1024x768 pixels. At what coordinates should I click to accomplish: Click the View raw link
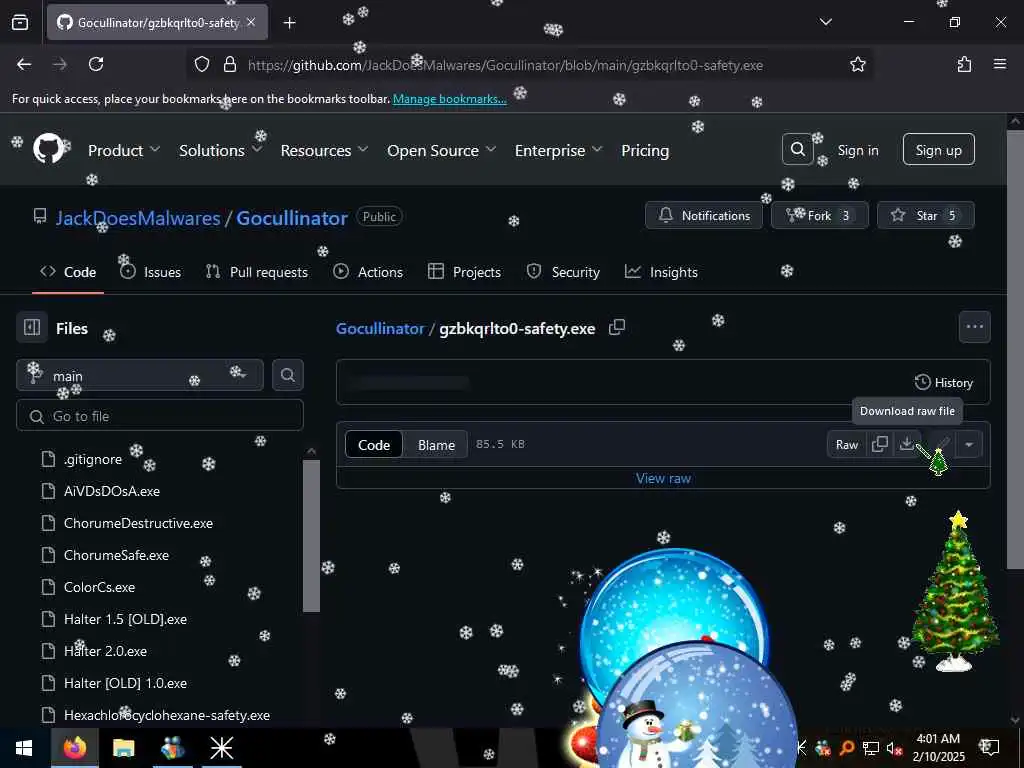(663, 478)
